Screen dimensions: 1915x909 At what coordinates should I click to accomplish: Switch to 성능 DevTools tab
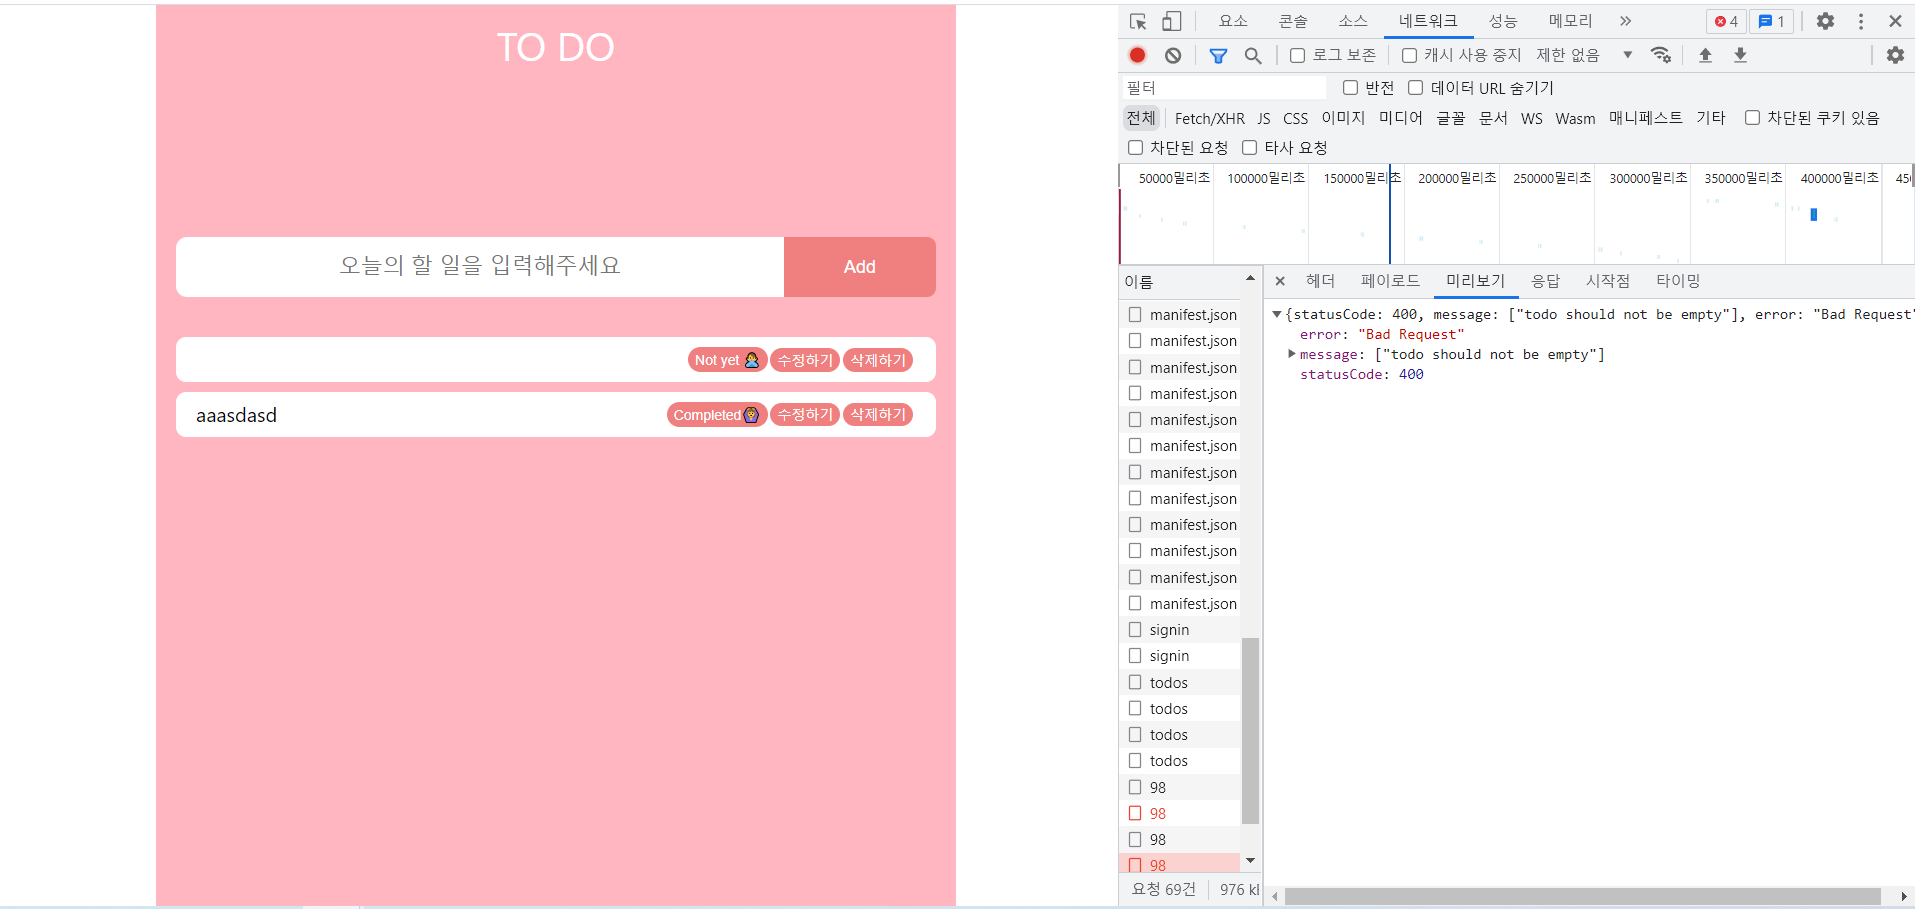[1503, 21]
